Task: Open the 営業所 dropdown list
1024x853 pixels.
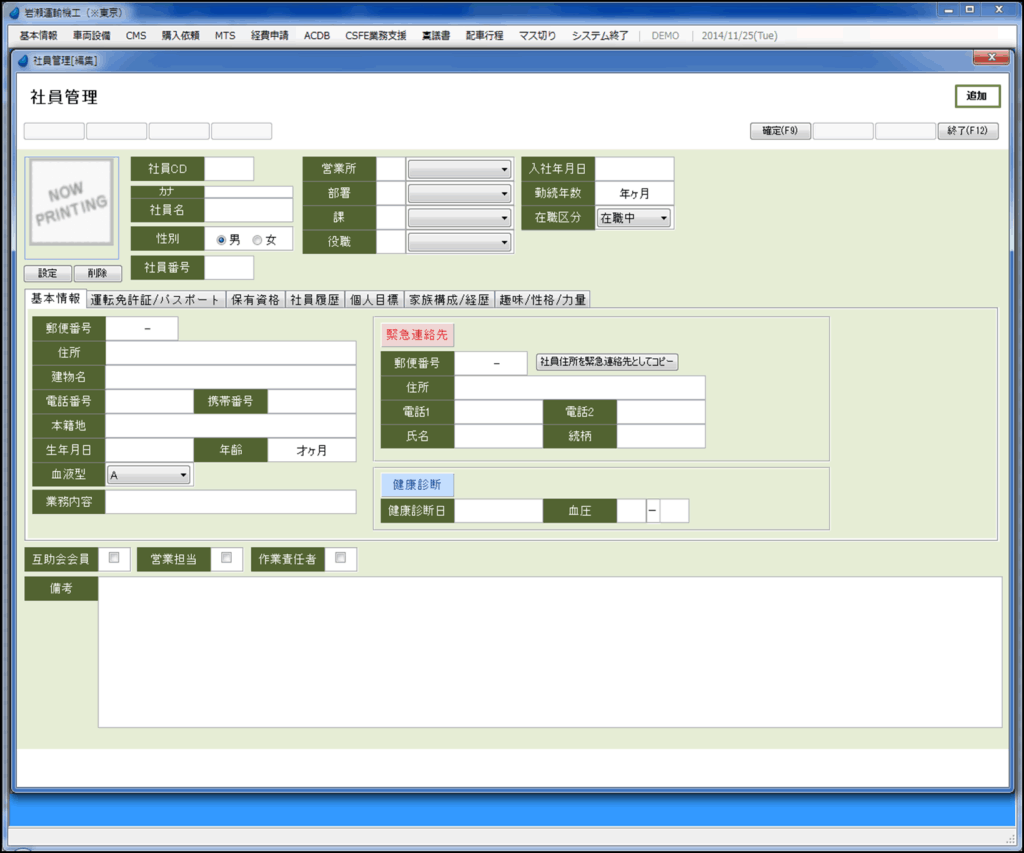Action: coord(459,170)
